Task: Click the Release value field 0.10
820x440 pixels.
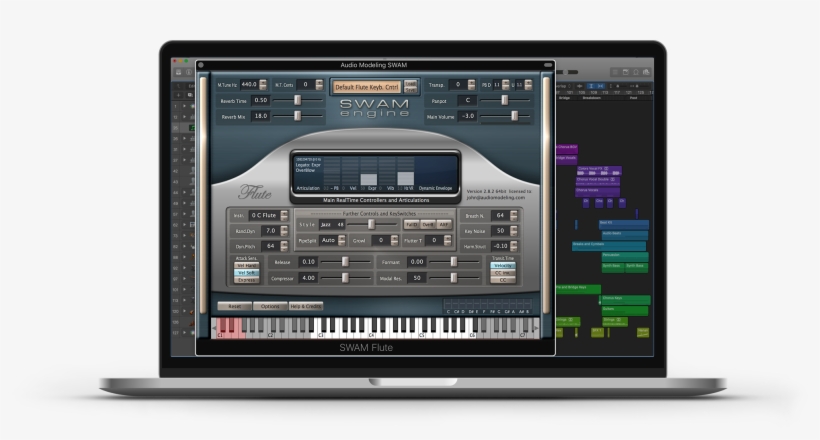Action: tap(308, 262)
